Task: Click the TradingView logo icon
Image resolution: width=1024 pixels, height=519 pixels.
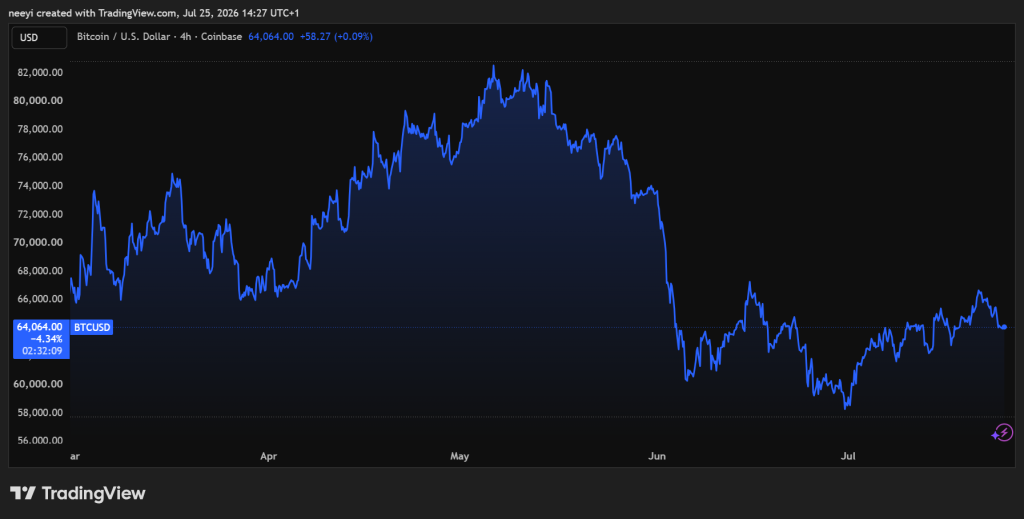Action: coord(22,493)
